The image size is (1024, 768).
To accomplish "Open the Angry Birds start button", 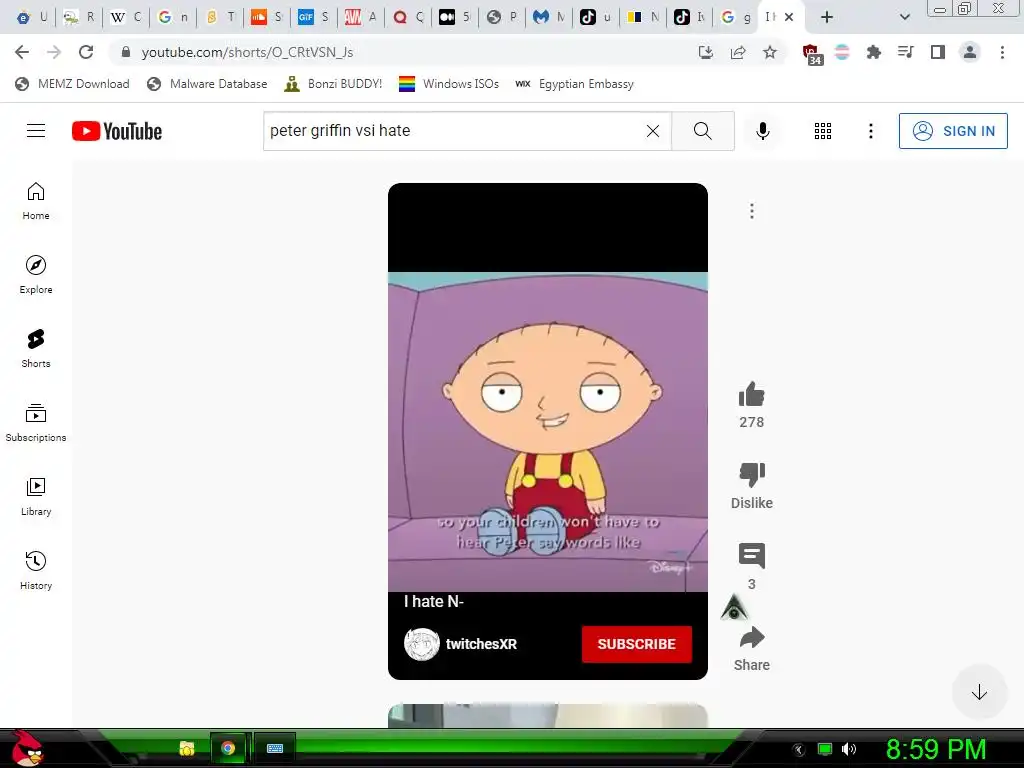I will (x=27, y=748).
